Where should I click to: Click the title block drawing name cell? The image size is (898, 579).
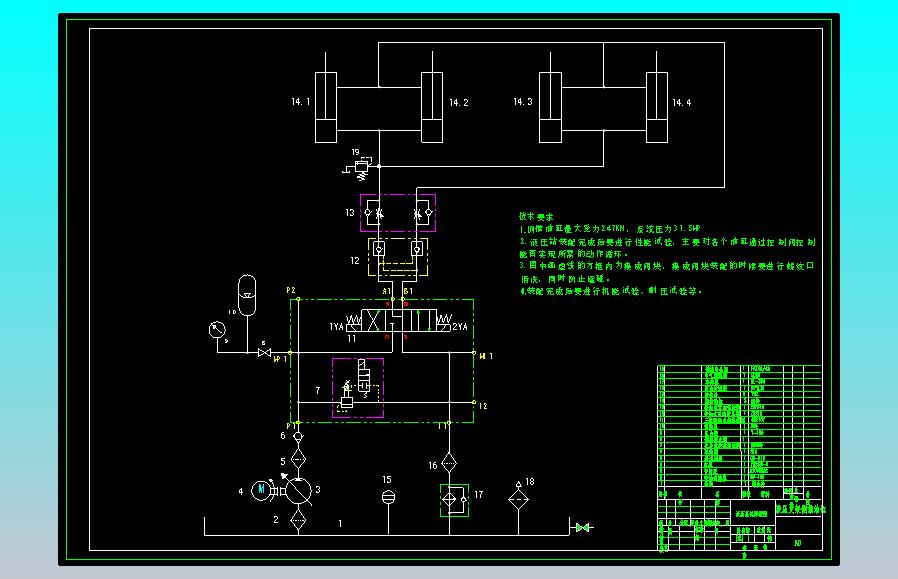pos(753,514)
